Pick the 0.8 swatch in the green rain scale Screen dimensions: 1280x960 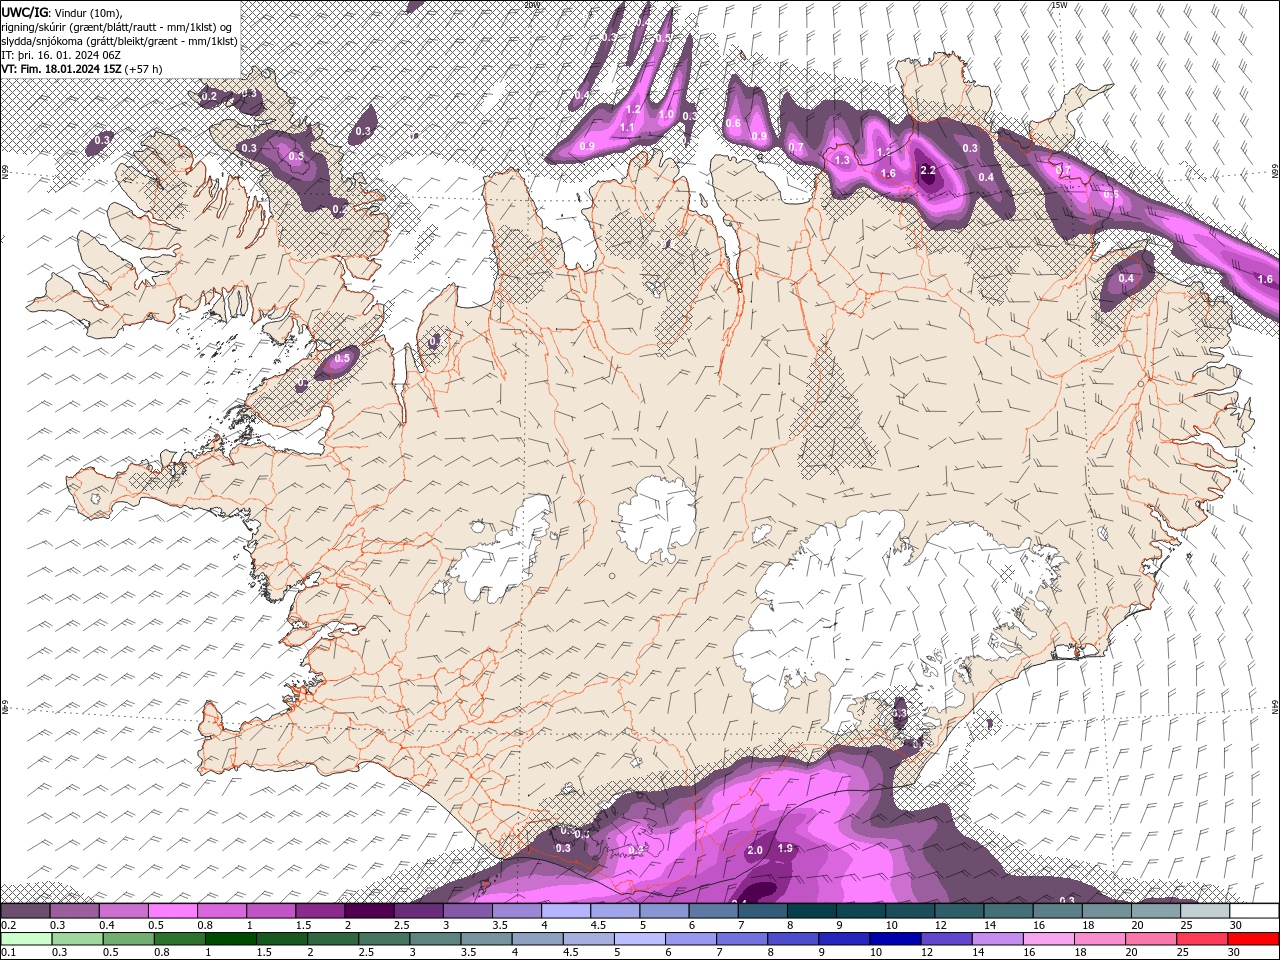pos(179,939)
